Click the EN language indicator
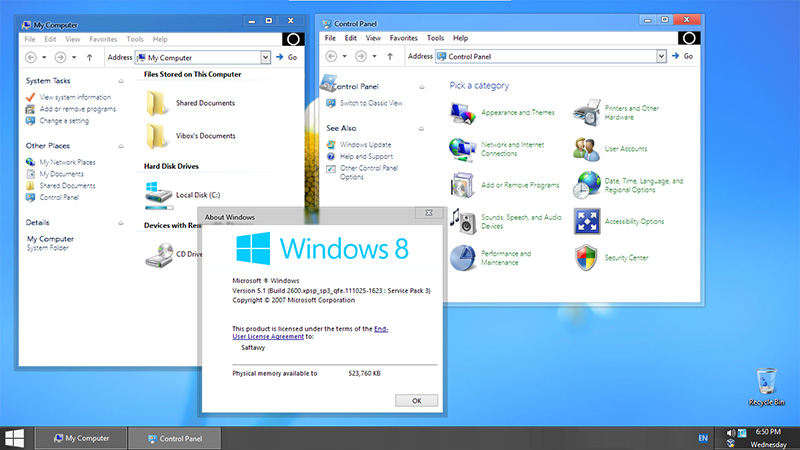Screen dimensions: 800x450 703,438
